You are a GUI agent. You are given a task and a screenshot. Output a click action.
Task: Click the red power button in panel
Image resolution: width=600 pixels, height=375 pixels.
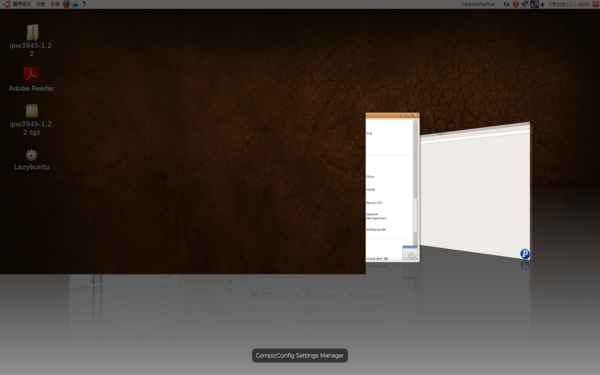coord(595,4)
